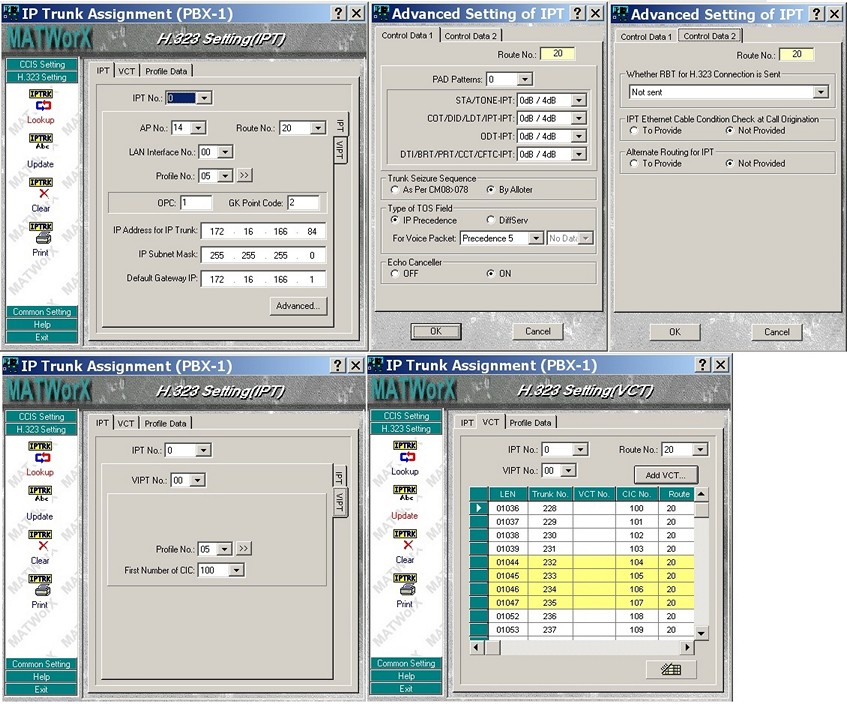Open PAD Patterns dropdown
Viewport: 847px width, 704px height.
click(524, 79)
